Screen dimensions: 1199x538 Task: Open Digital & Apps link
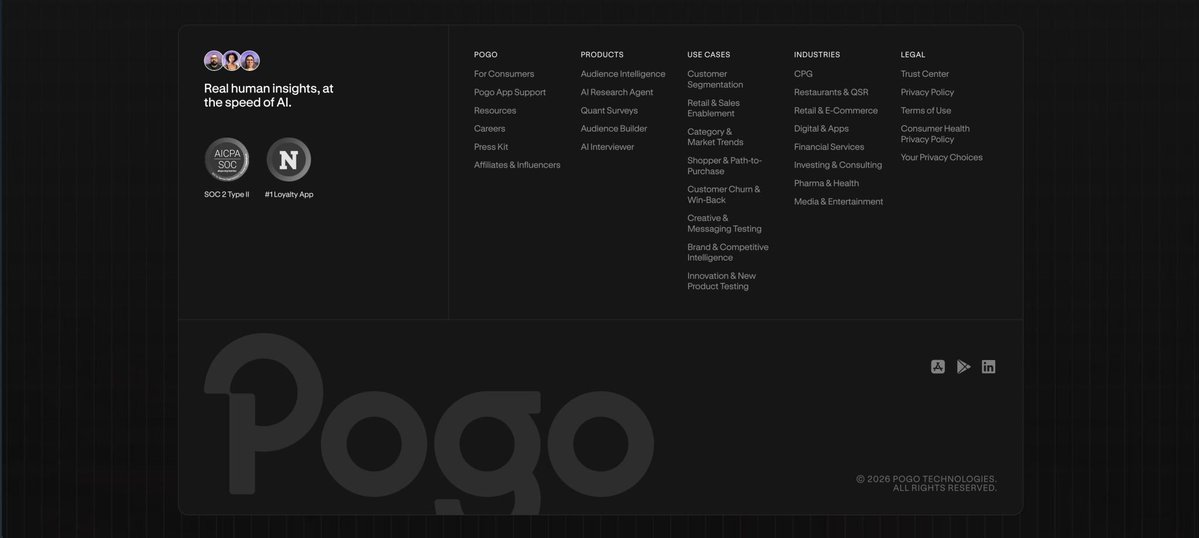coord(821,128)
